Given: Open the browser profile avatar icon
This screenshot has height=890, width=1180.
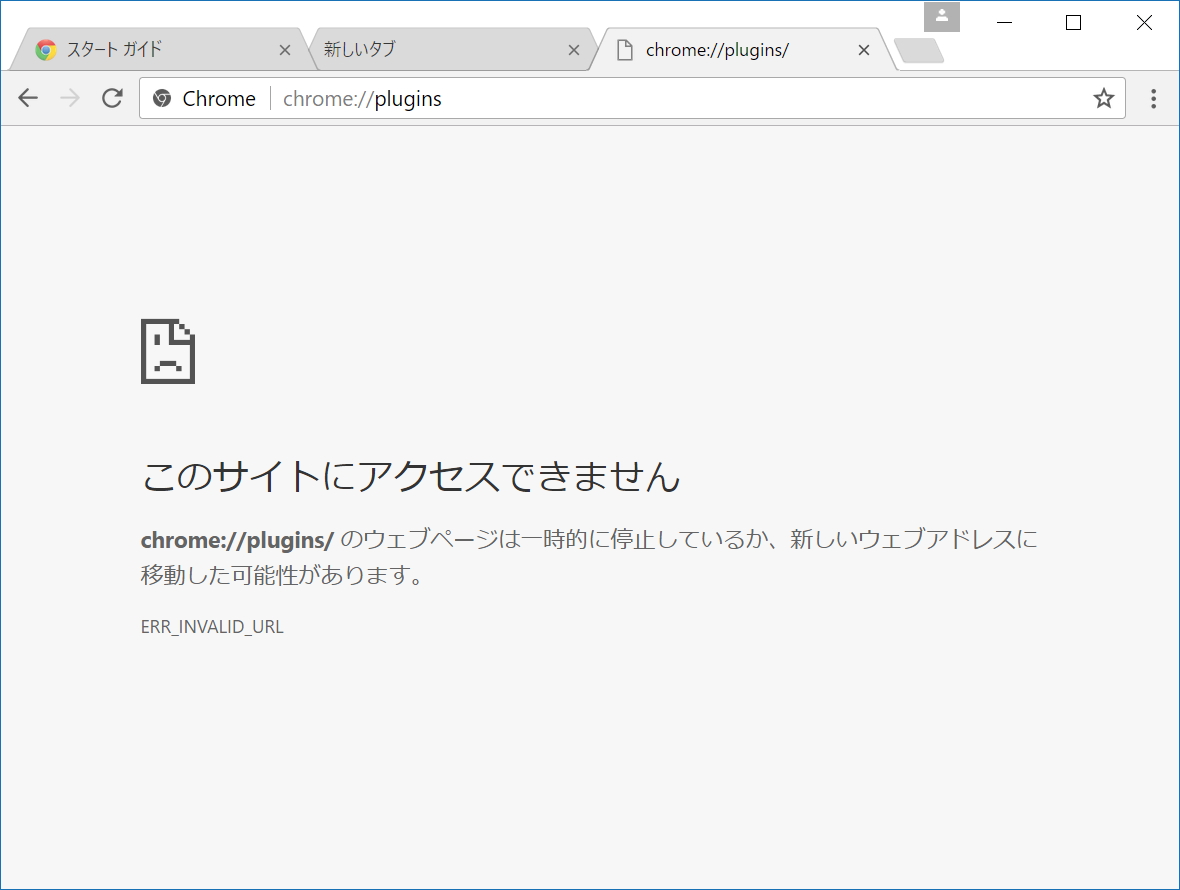Looking at the screenshot, I should tap(940, 17).
